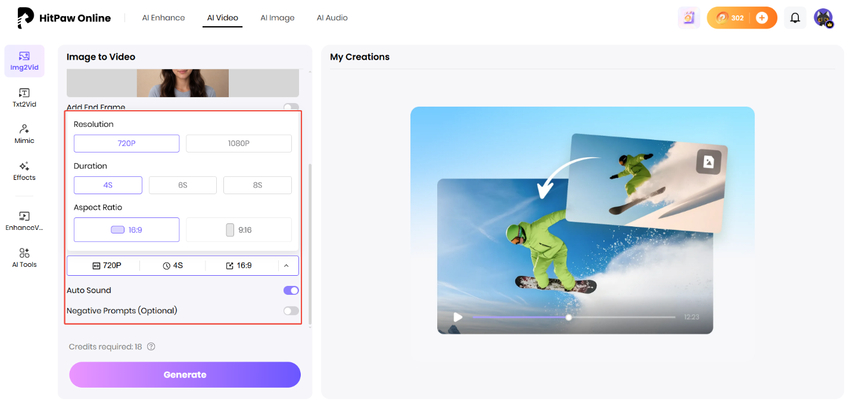Open the AI Tools sidebar item
853x408 pixels.
[x=24, y=258]
